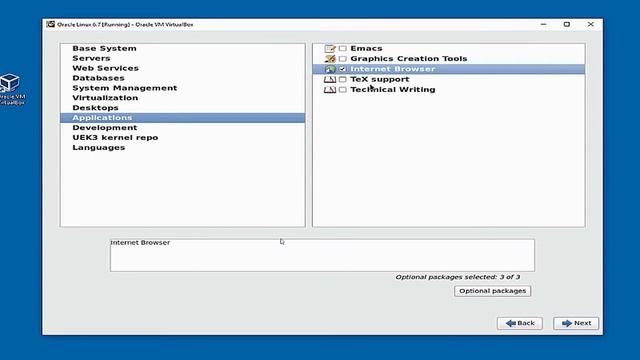
Task: Select the Languages category
Action: click(x=182, y=147)
